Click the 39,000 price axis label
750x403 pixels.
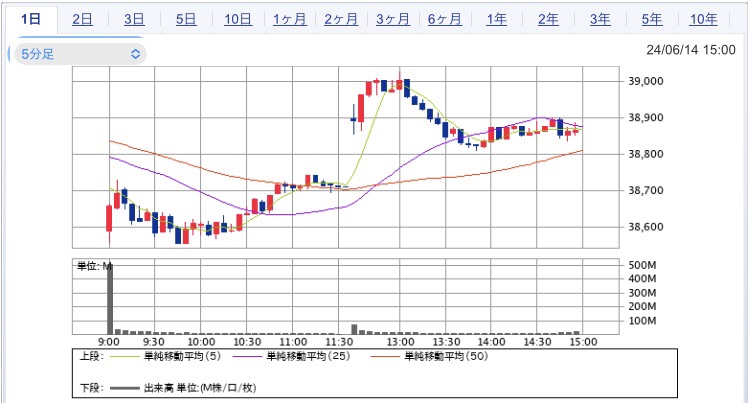[646, 81]
